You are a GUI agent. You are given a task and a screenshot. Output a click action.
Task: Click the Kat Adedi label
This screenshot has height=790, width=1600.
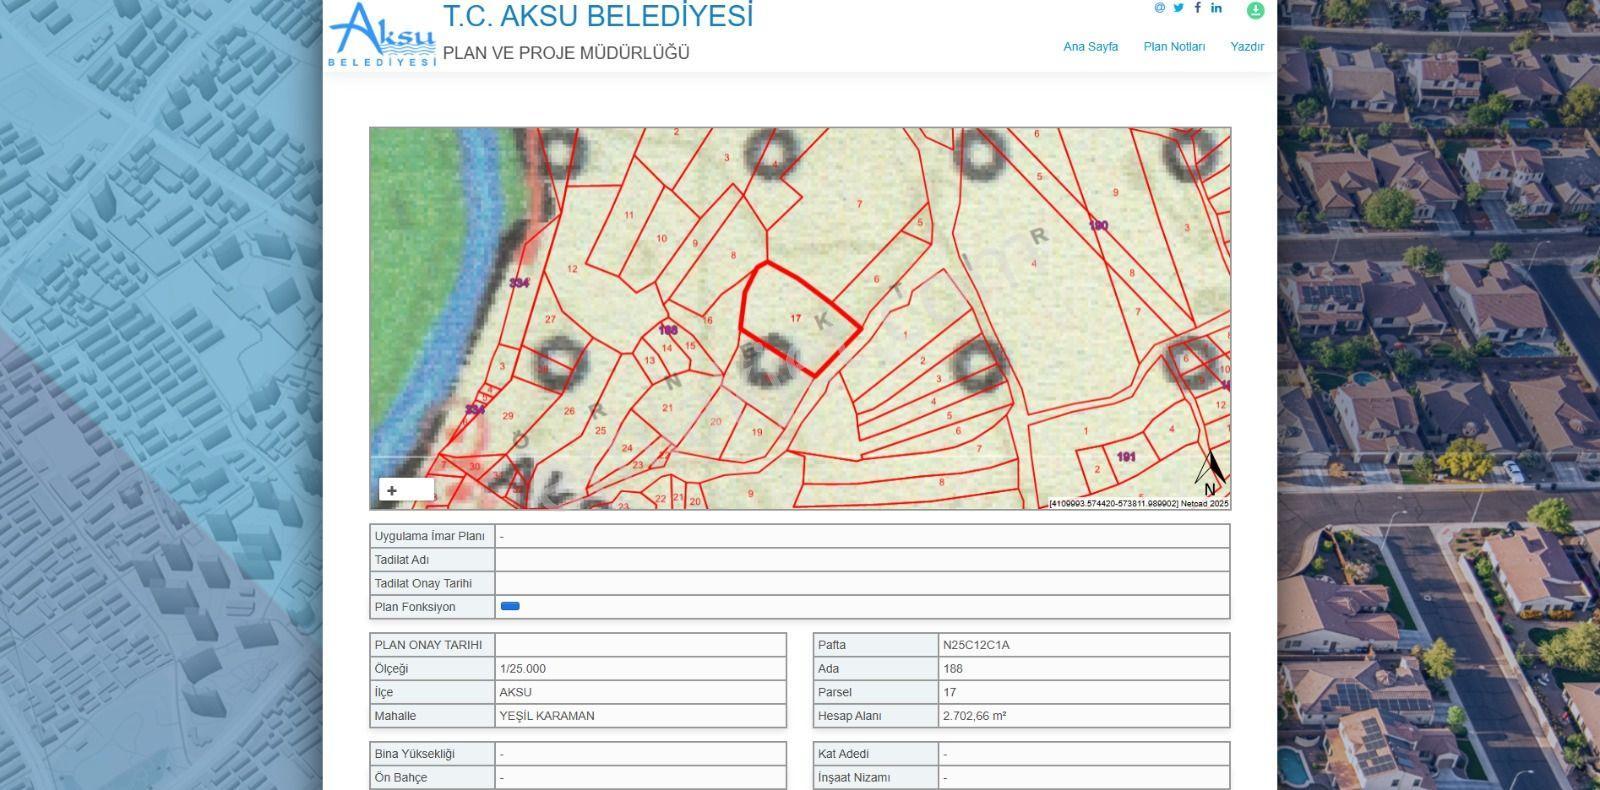[843, 754]
